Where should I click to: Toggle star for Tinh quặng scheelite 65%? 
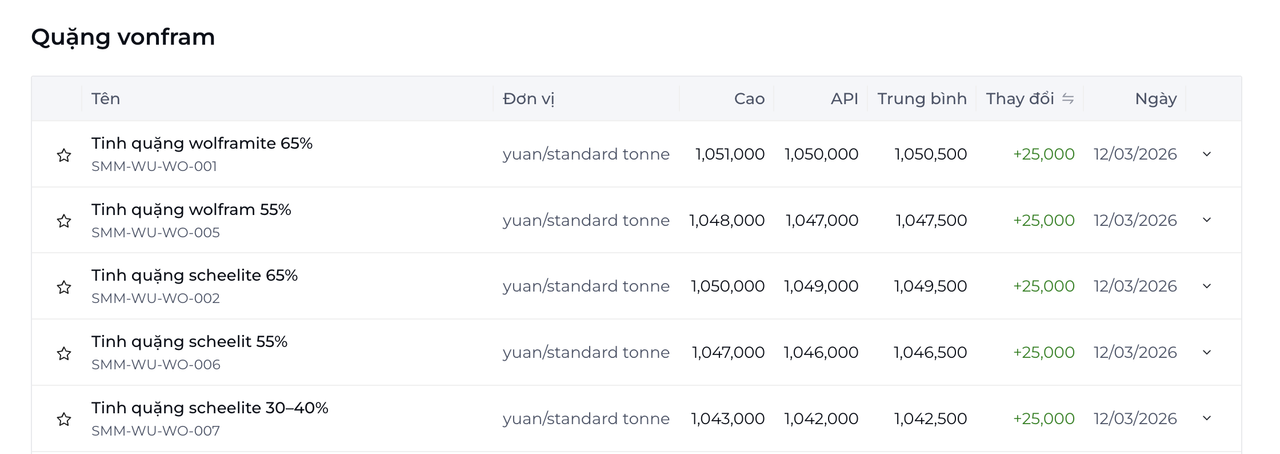coord(64,287)
